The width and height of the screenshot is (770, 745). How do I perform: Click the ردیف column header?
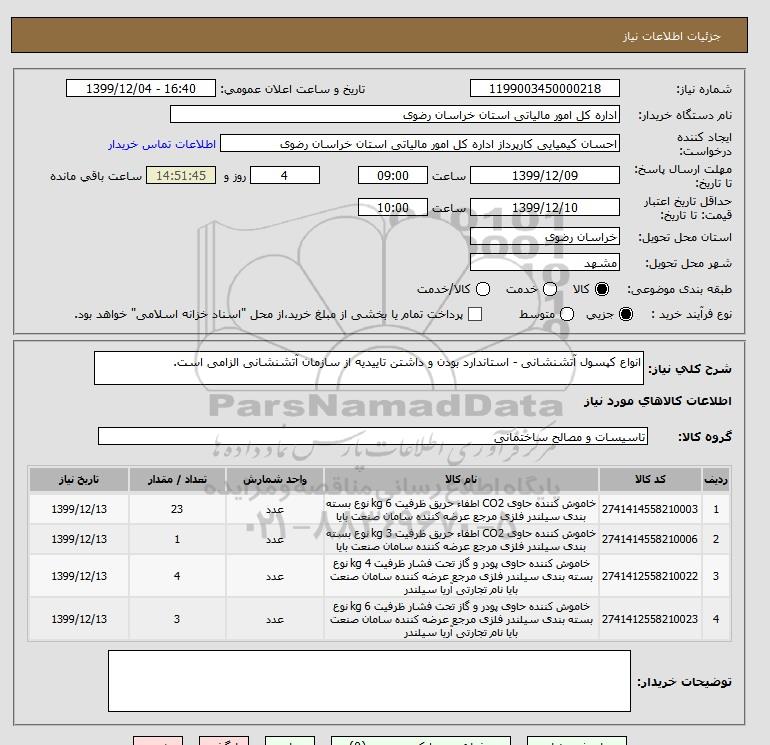[x=715, y=479]
